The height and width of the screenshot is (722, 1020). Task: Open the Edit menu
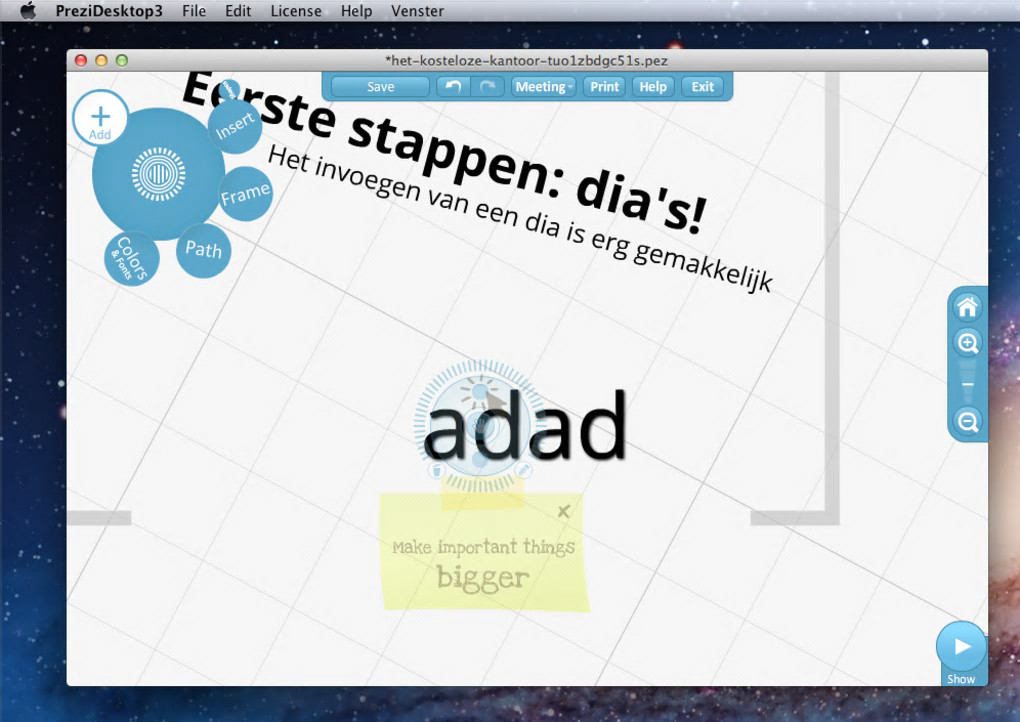pos(238,11)
